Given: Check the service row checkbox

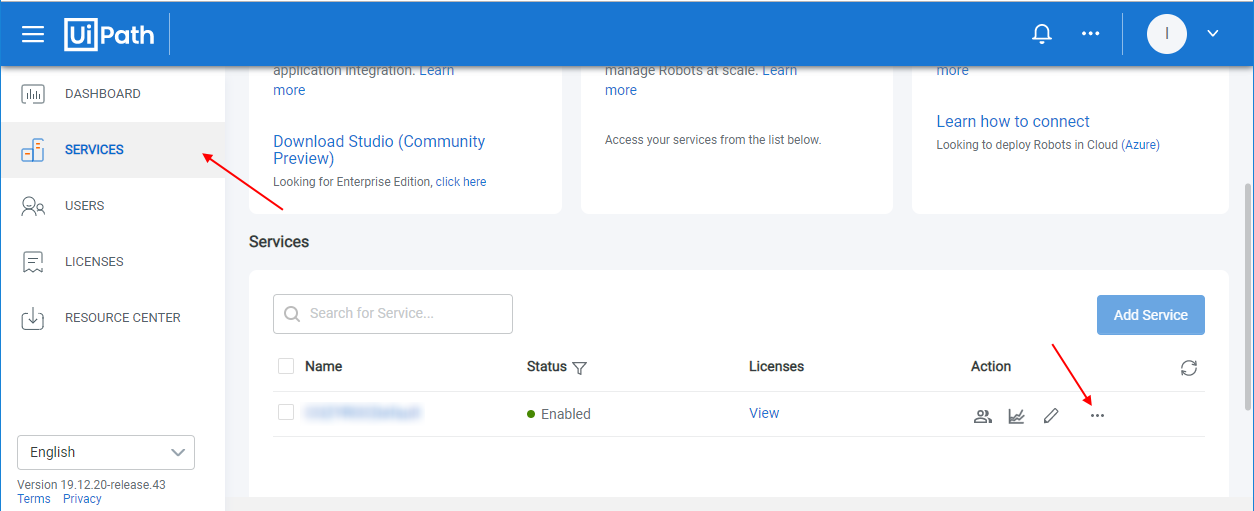Looking at the screenshot, I should (286, 412).
